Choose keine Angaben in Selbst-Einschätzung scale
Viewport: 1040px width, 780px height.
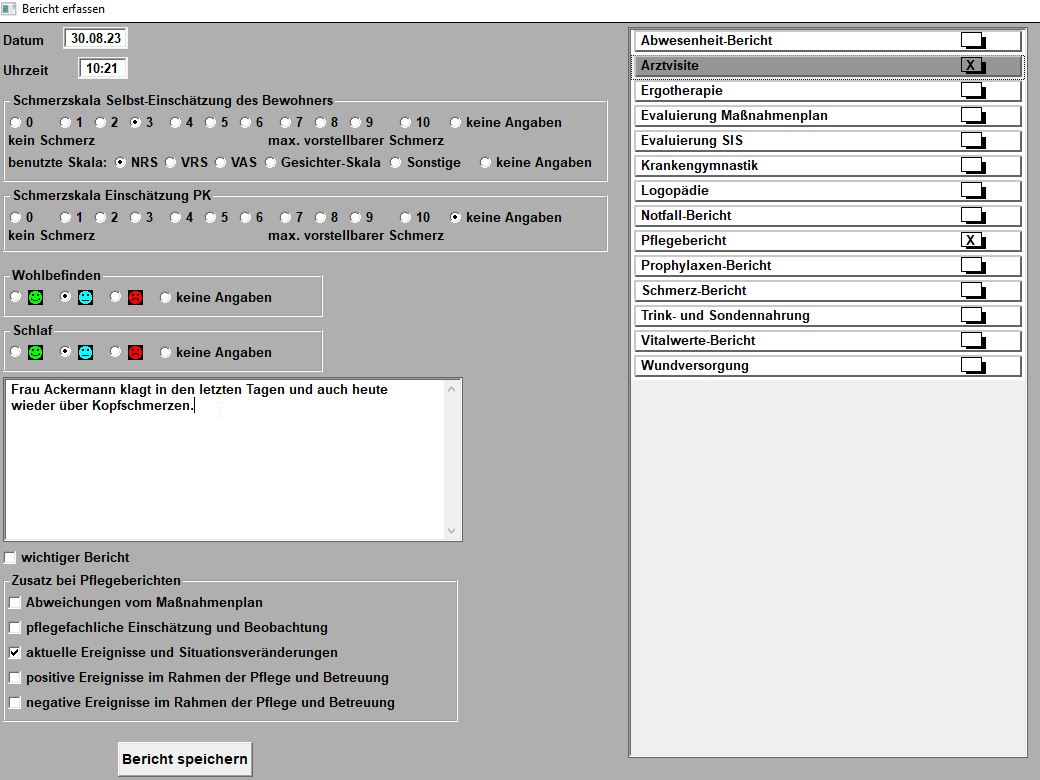click(x=455, y=123)
